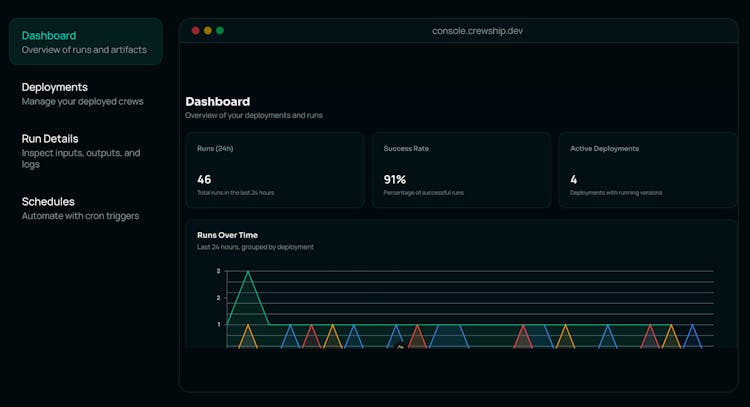Click the console.crewship.dev address text
750x407 pixels.
click(477, 31)
